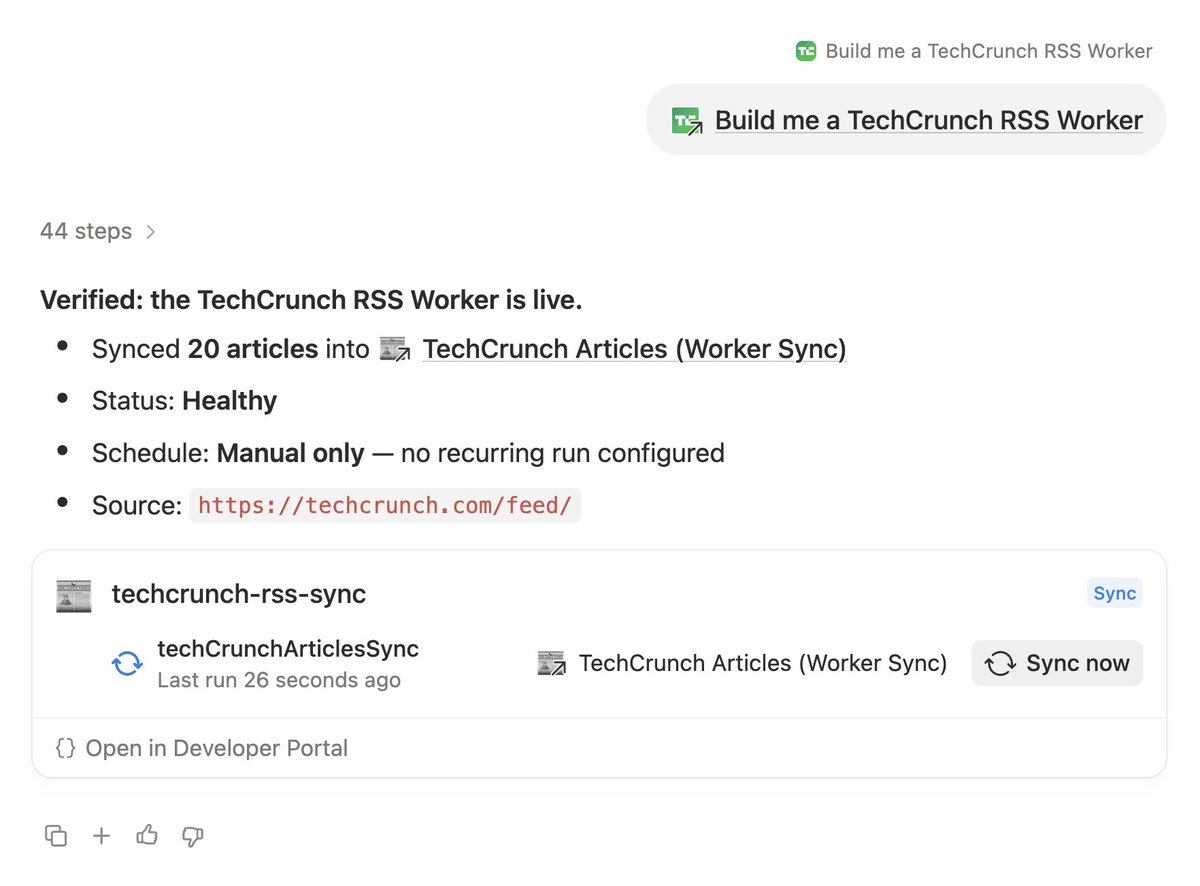Click the small TechCrunch icon above the message bubble
Viewport: 1200px width, 886px height.
click(806, 51)
